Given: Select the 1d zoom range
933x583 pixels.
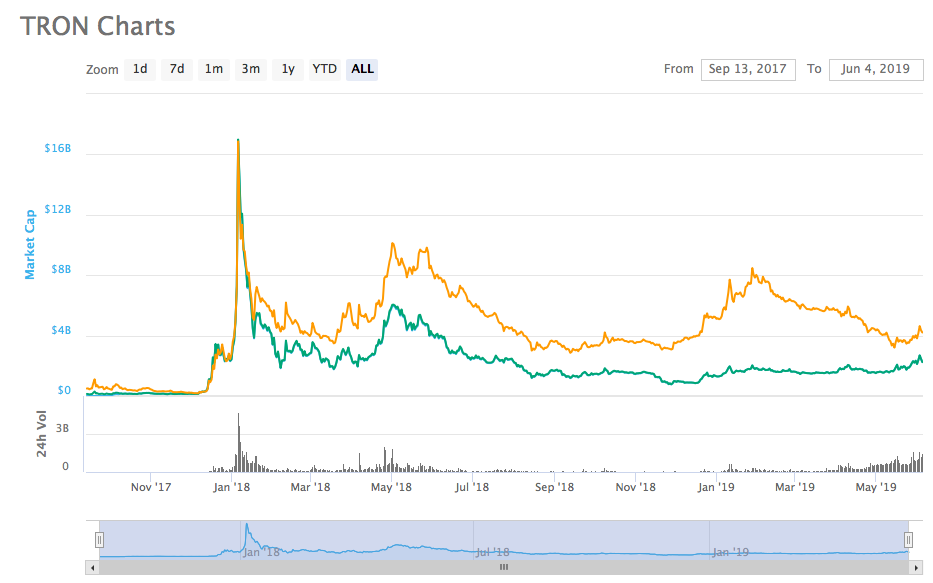Looking at the screenshot, I should (x=140, y=70).
